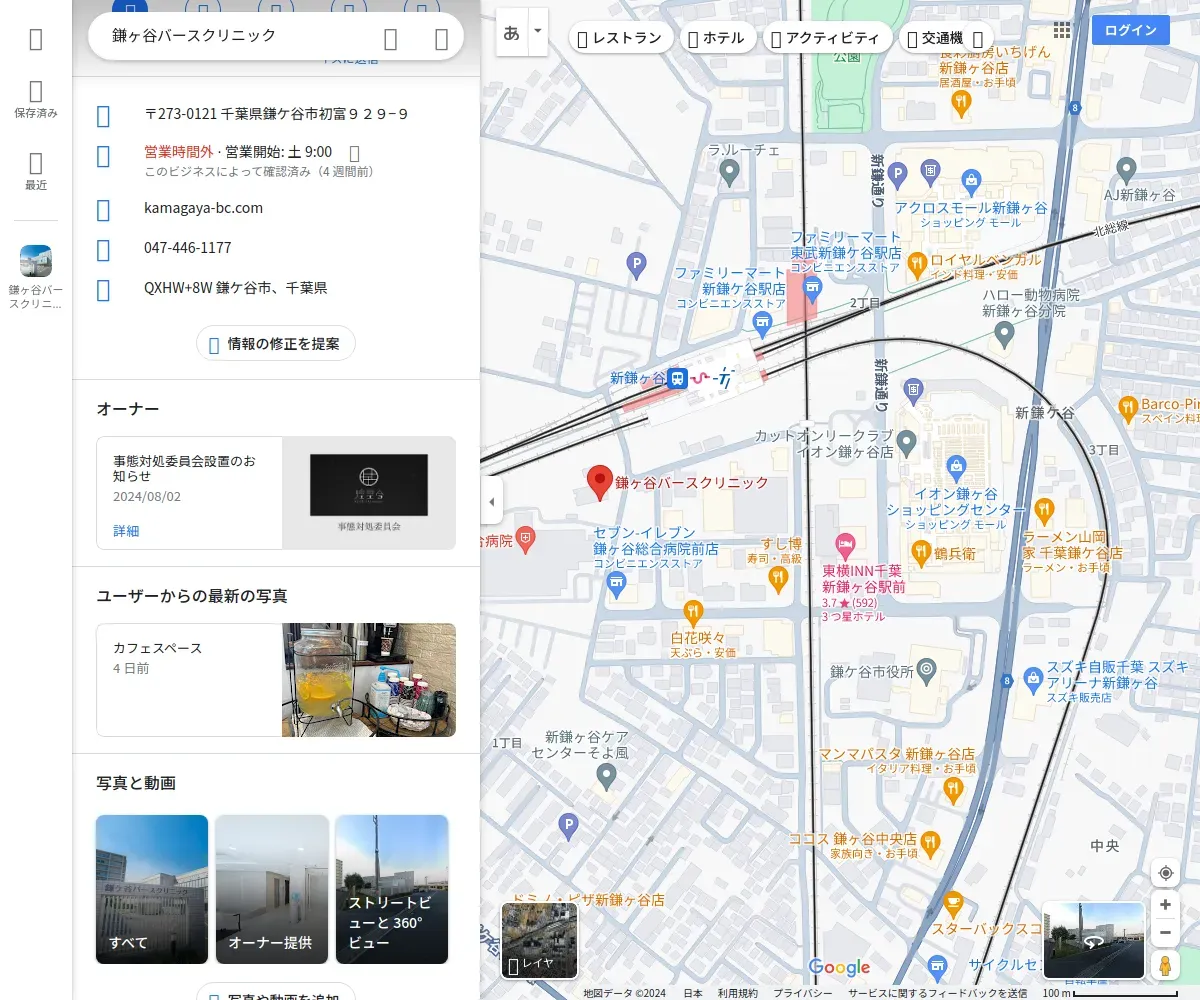1200x1000 pixels.
Task: Click the 新鎌ヶ谷ケアセンターそよ風 pin
Action: coord(606,776)
